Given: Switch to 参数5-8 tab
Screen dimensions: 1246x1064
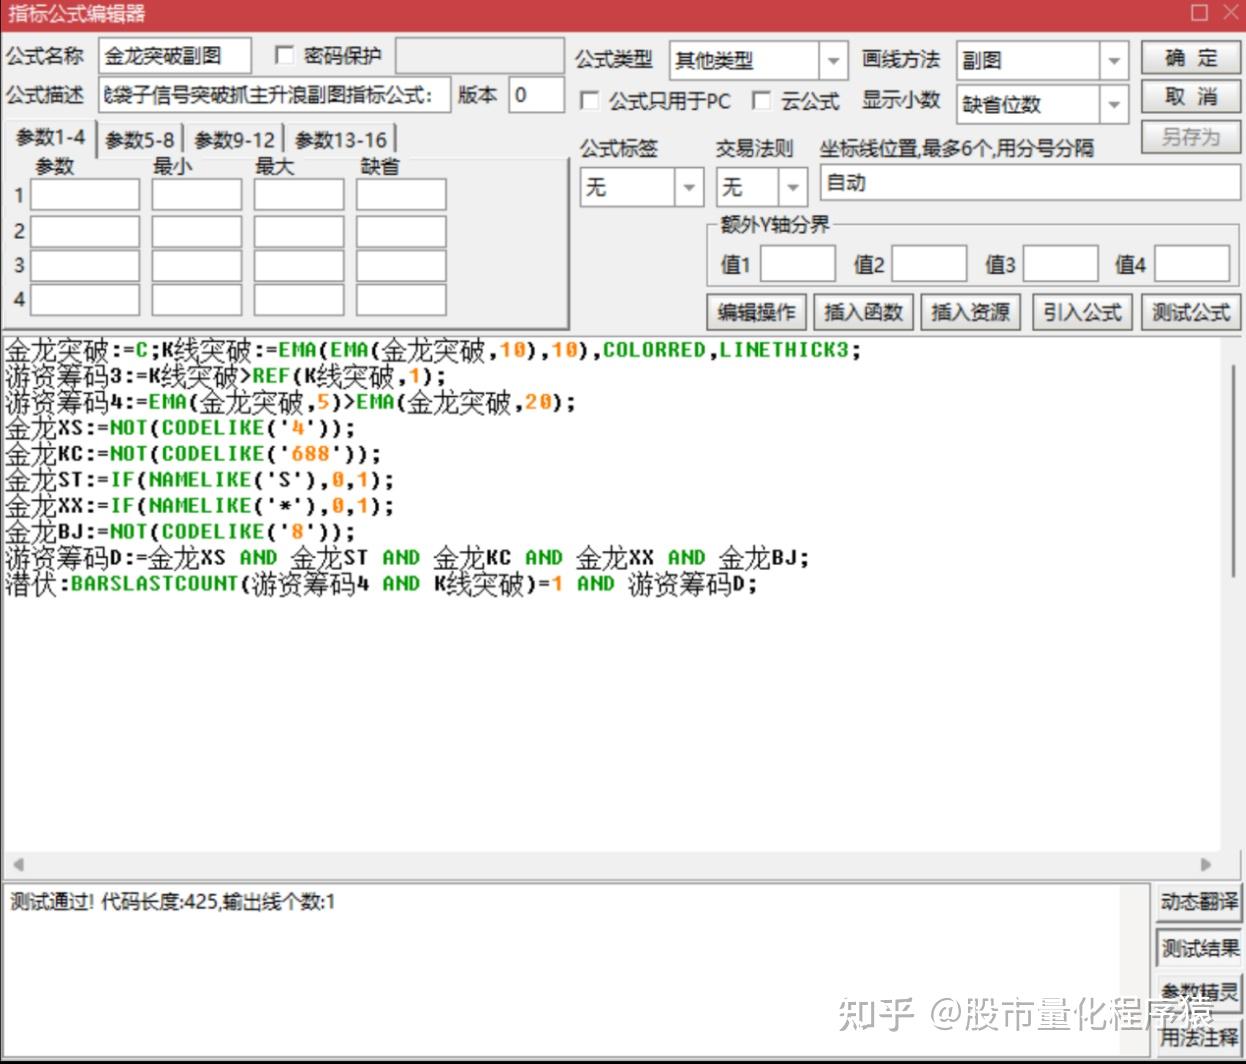Looking at the screenshot, I should coord(139,140).
